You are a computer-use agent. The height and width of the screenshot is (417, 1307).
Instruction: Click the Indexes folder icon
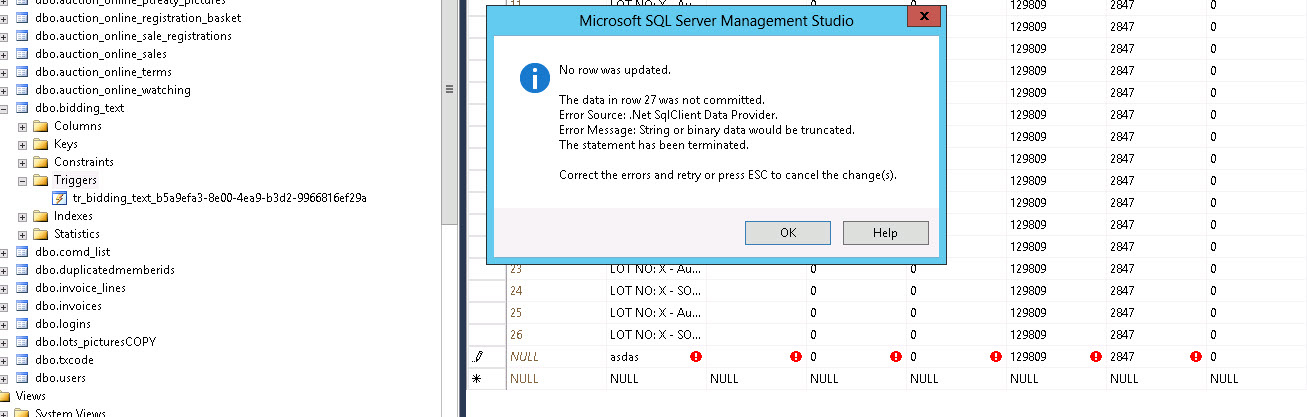tap(41, 216)
